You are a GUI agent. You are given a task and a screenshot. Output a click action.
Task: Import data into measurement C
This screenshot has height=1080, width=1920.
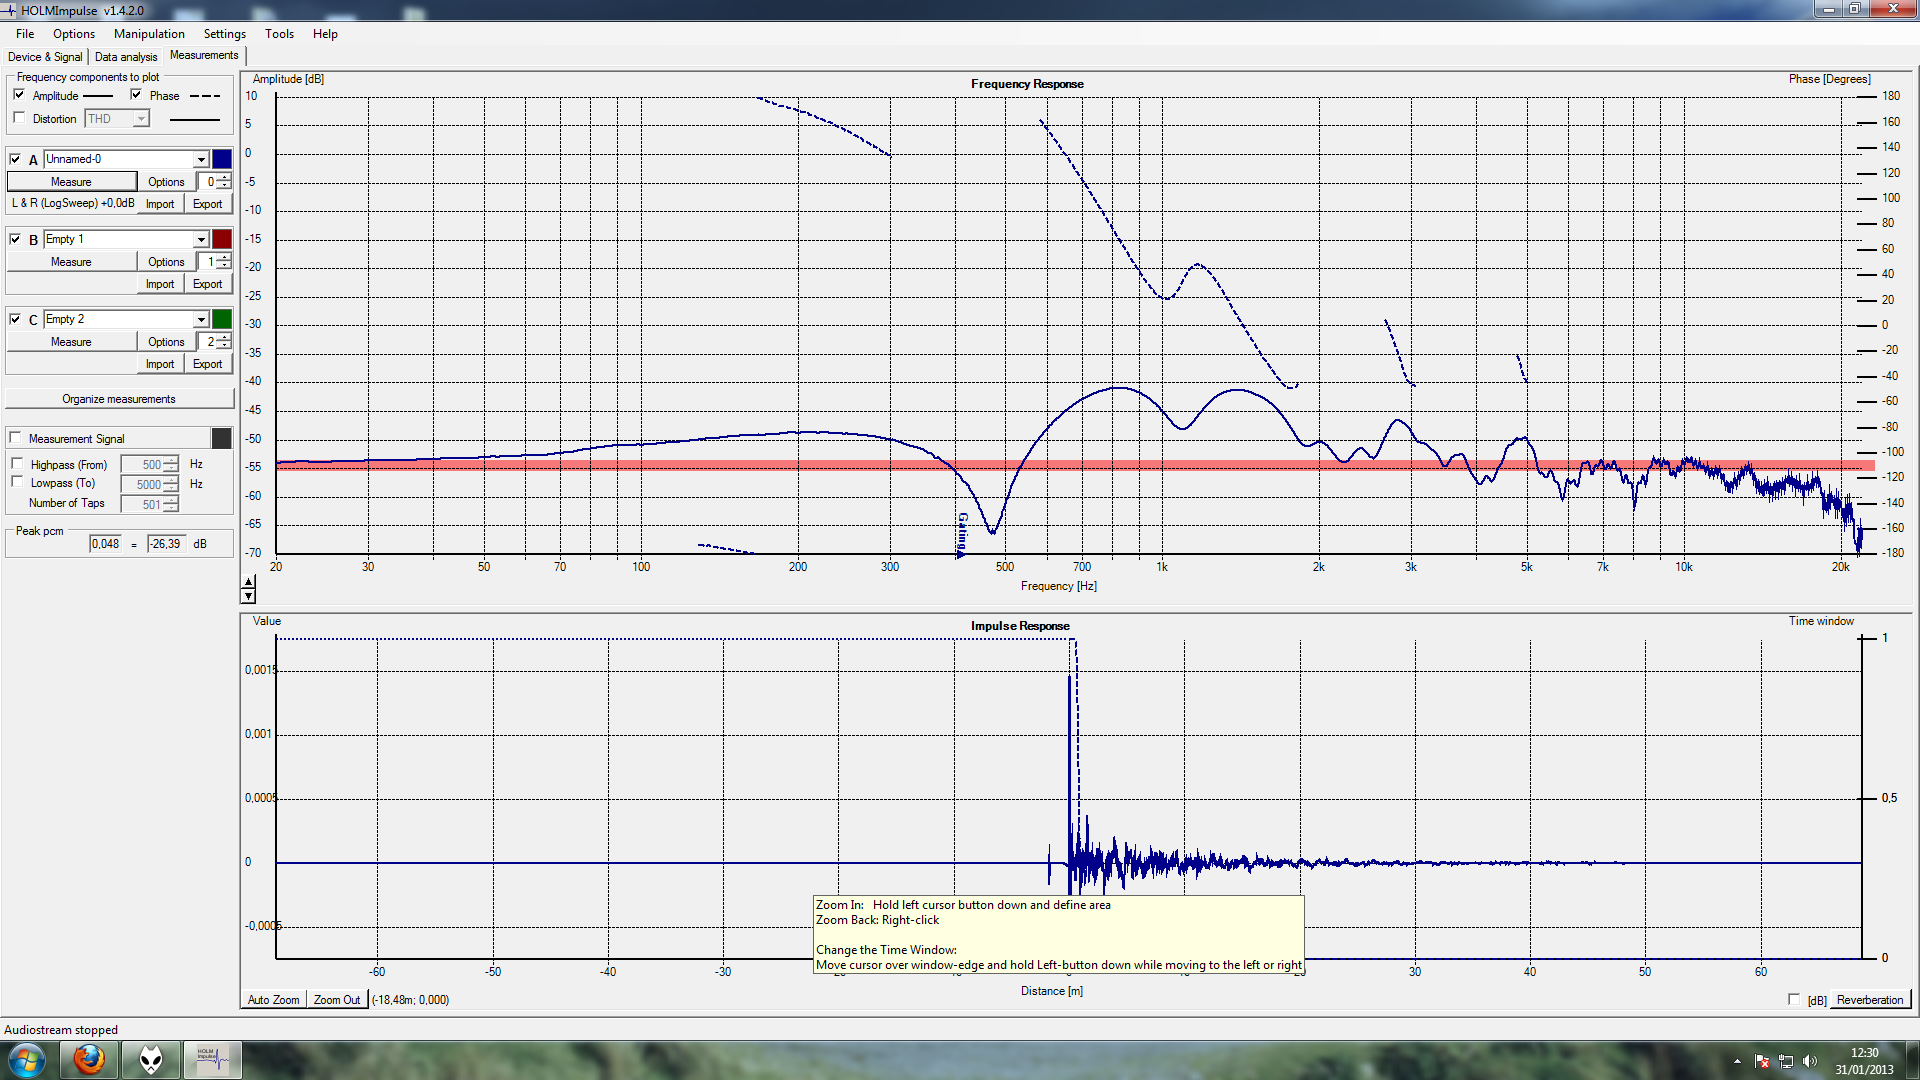click(x=160, y=364)
